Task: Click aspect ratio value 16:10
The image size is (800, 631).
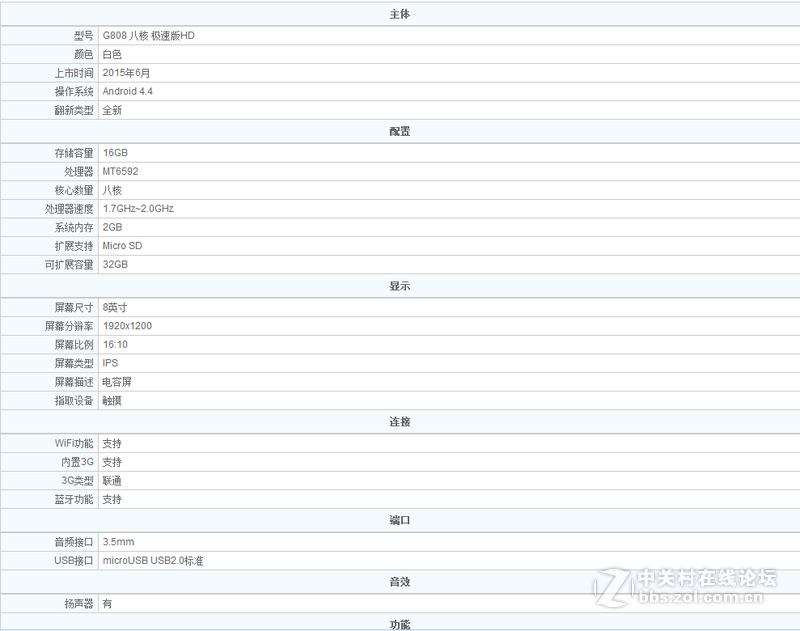Action: (115, 345)
